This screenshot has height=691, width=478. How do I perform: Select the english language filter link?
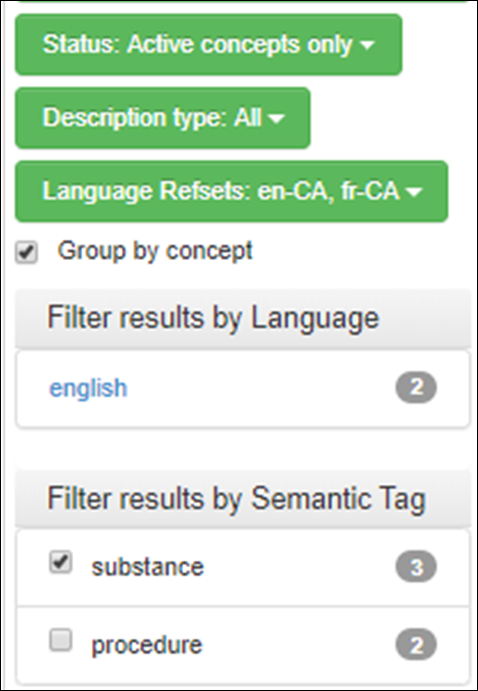click(x=88, y=388)
